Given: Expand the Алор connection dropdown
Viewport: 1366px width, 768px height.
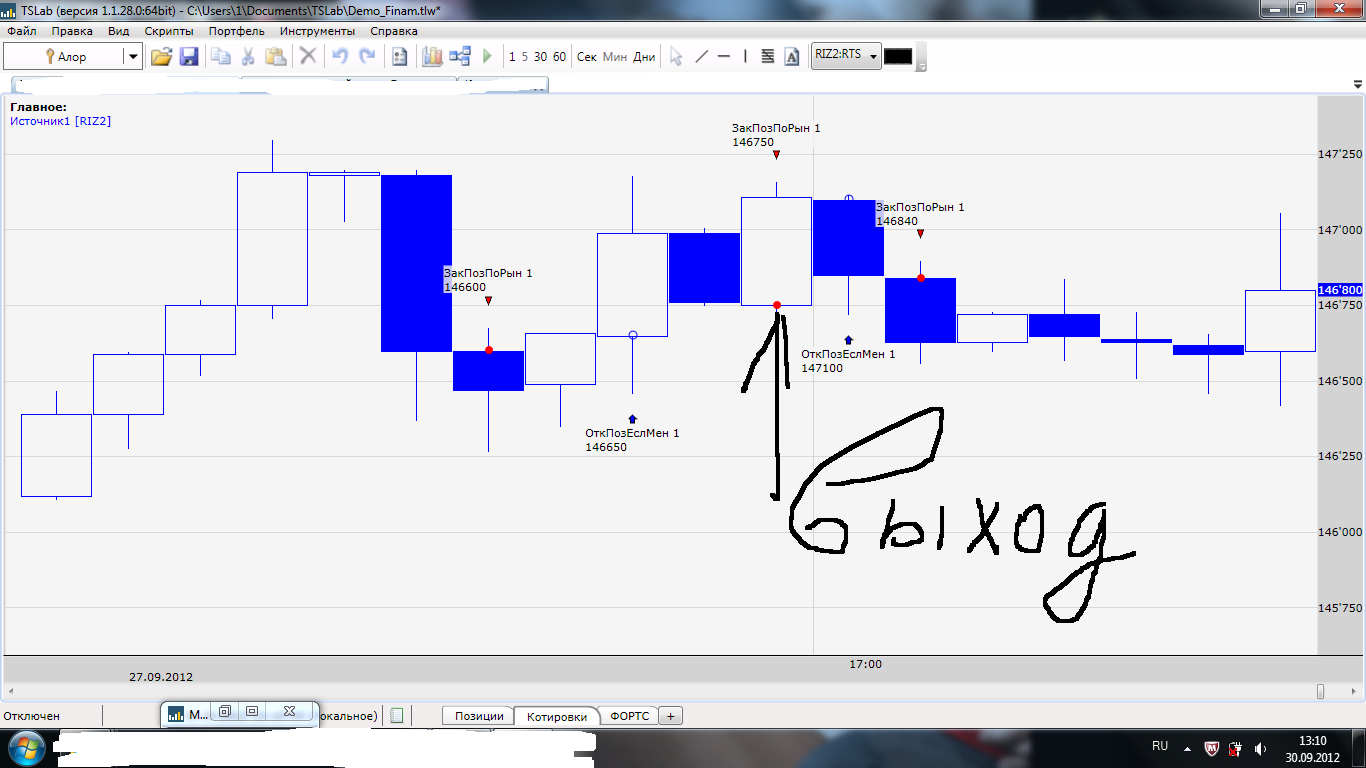Looking at the screenshot, I should coord(132,57).
